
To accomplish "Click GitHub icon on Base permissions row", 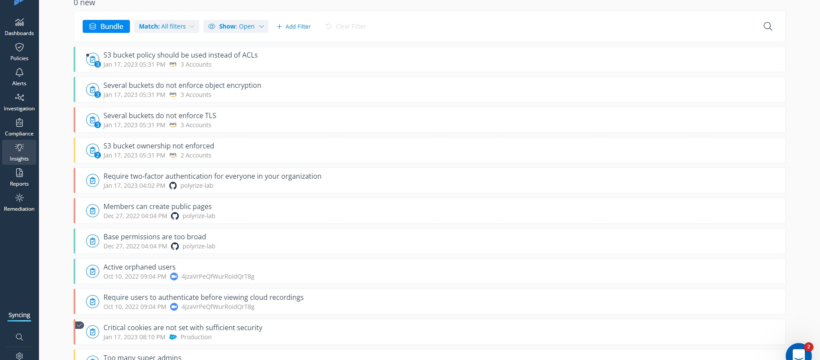I will click(x=175, y=246).
